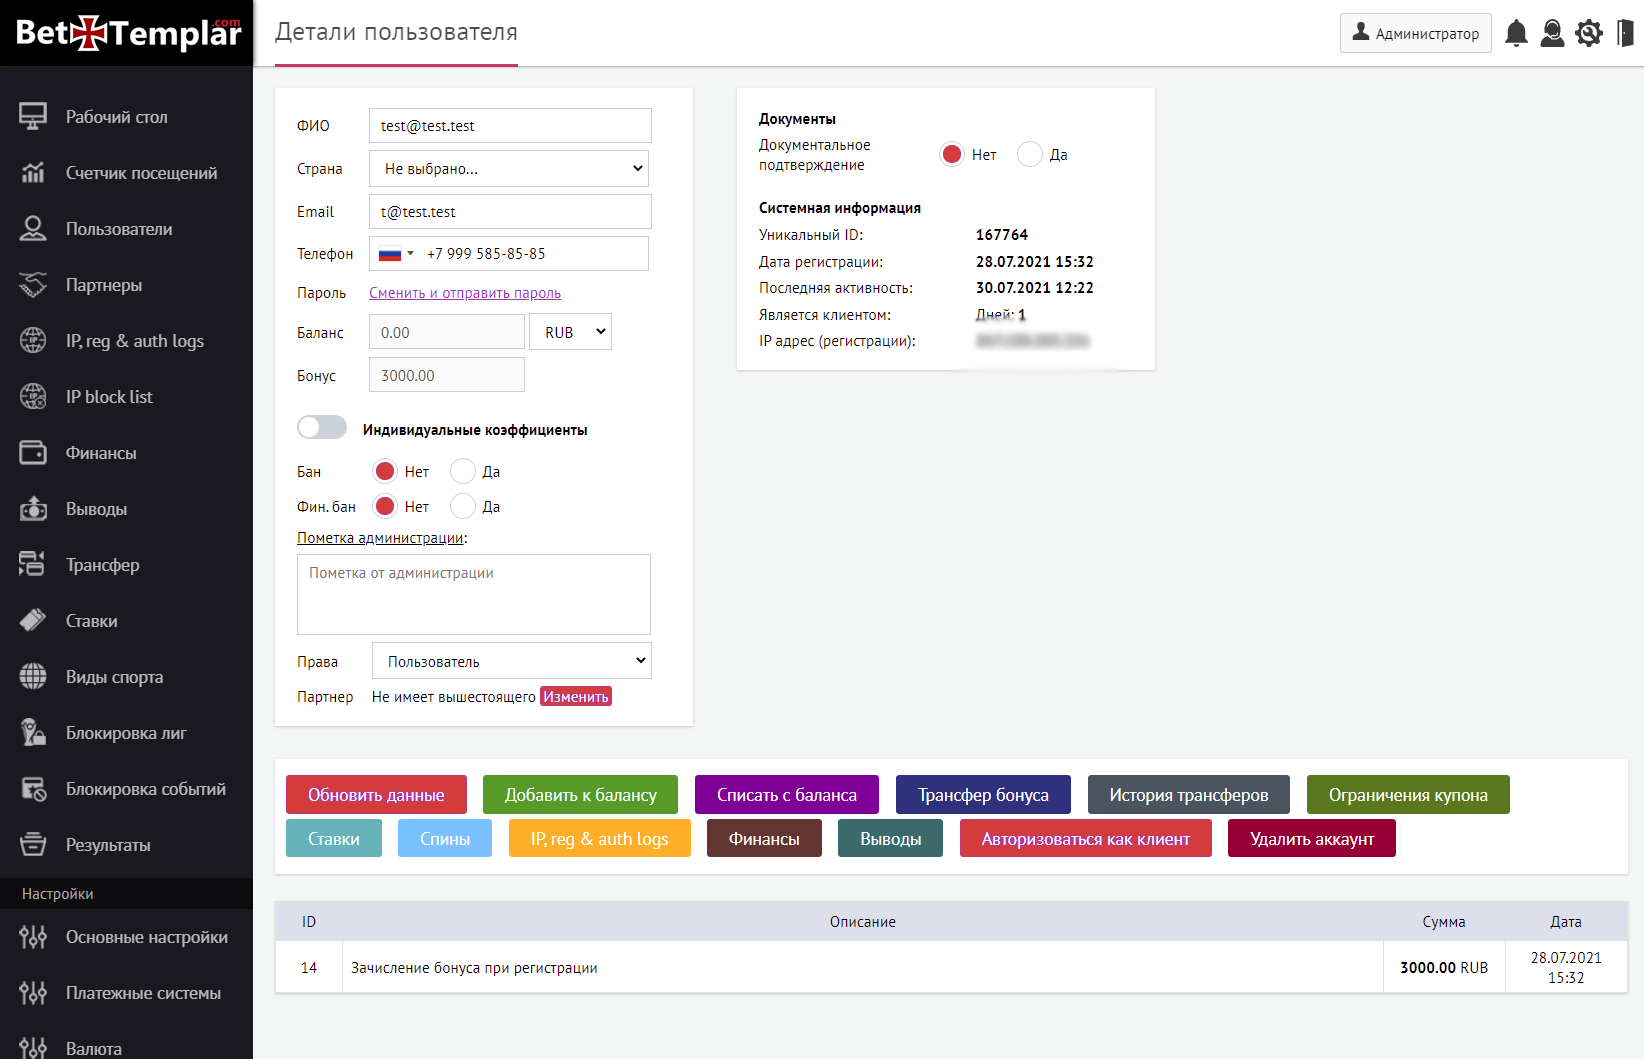Open the Права role dropdown
This screenshot has height=1059, width=1644.
tap(511, 661)
